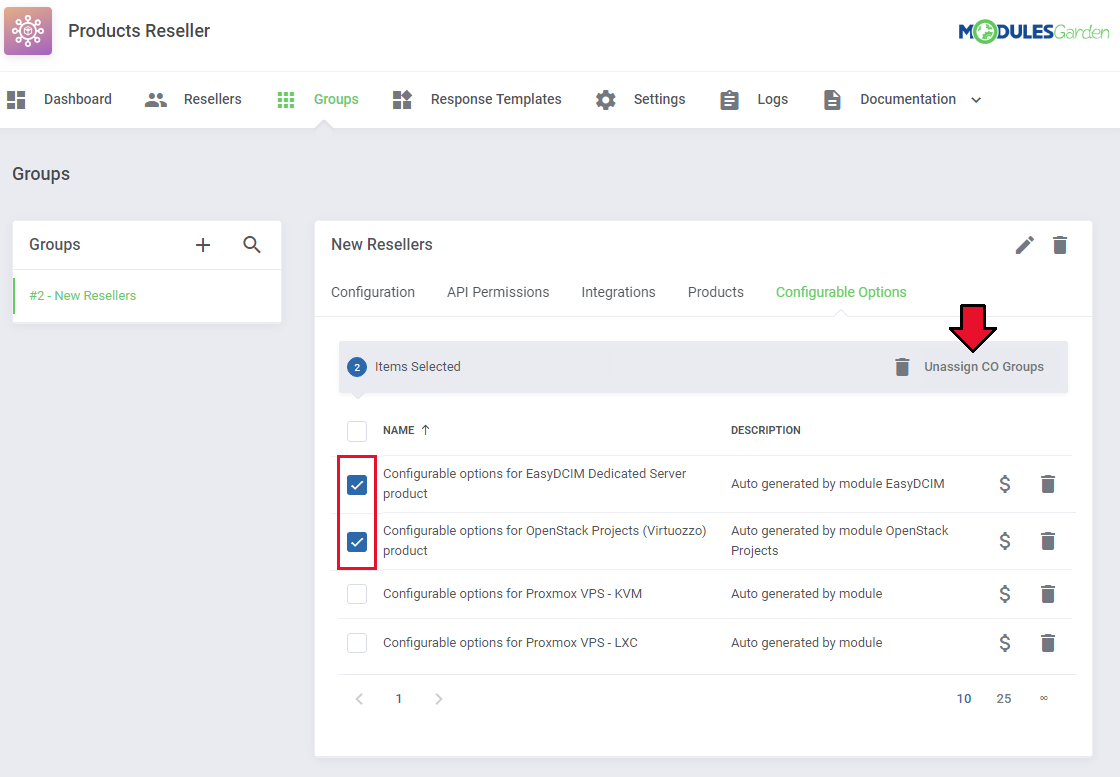
Task: Click 'Items Selected' label
Action: click(x=418, y=367)
